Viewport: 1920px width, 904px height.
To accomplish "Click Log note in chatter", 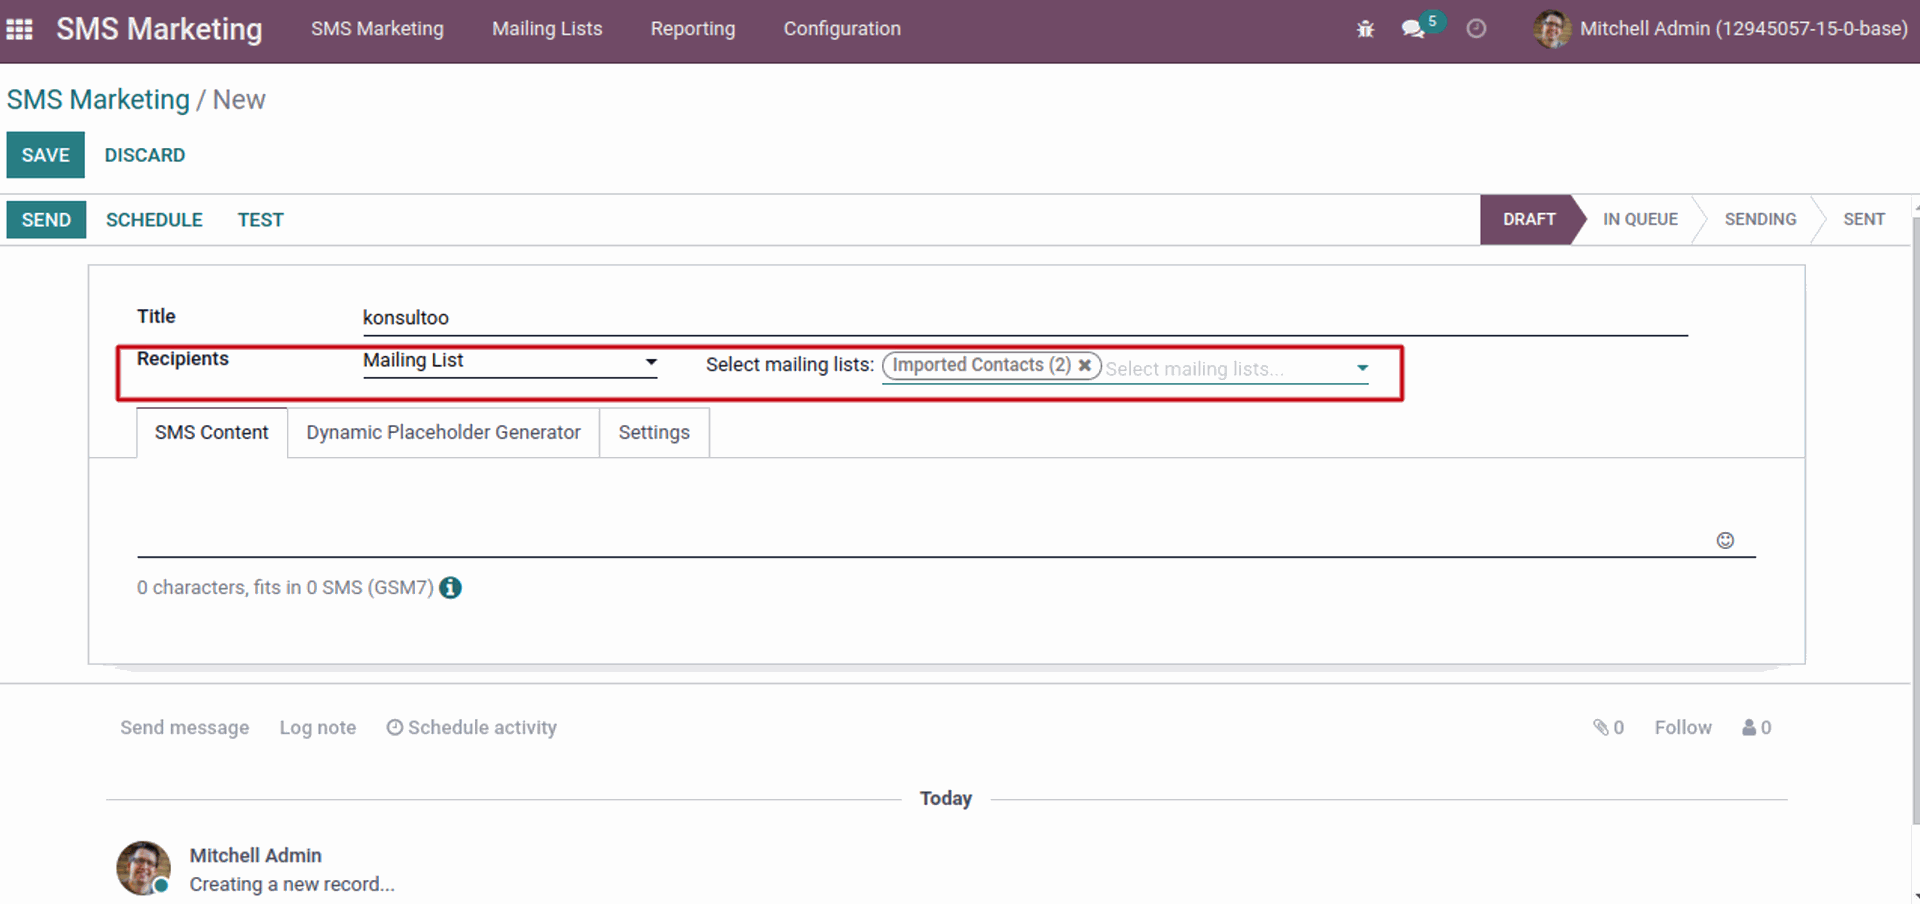I will click(x=318, y=728).
